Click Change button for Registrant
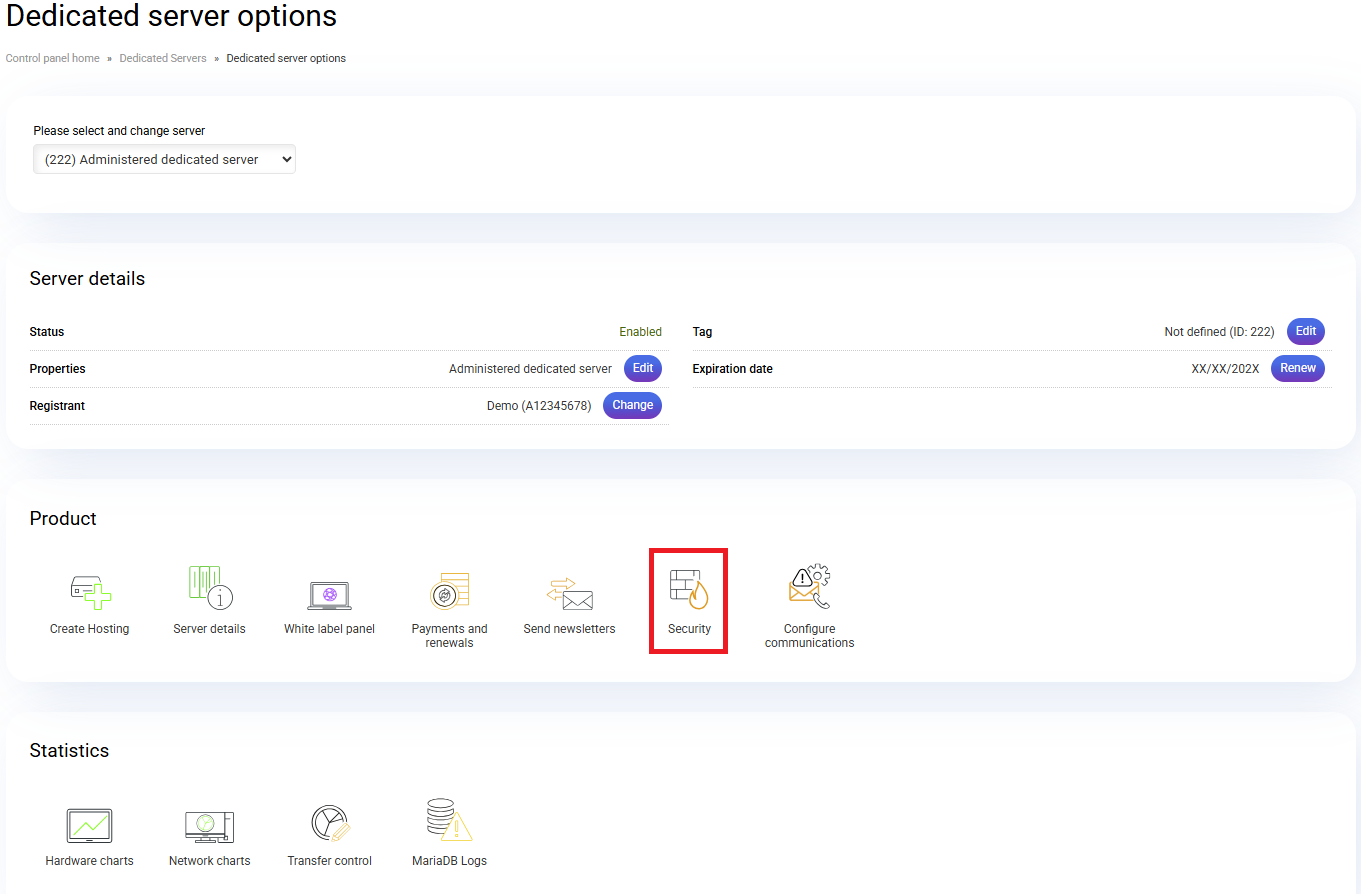 pyautogui.click(x=632, y=405)
